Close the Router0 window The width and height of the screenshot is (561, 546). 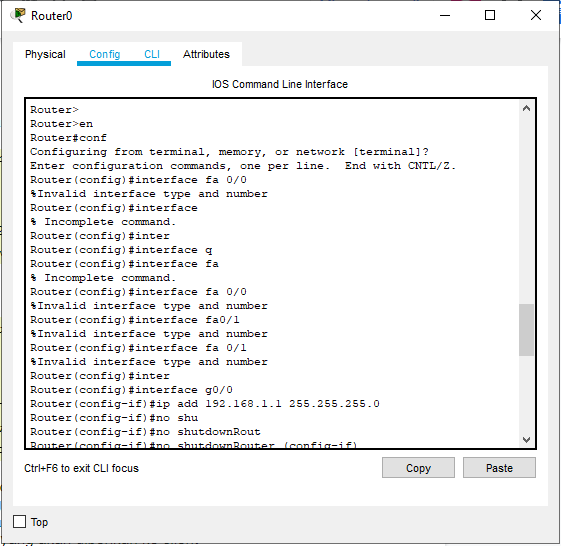536,15
